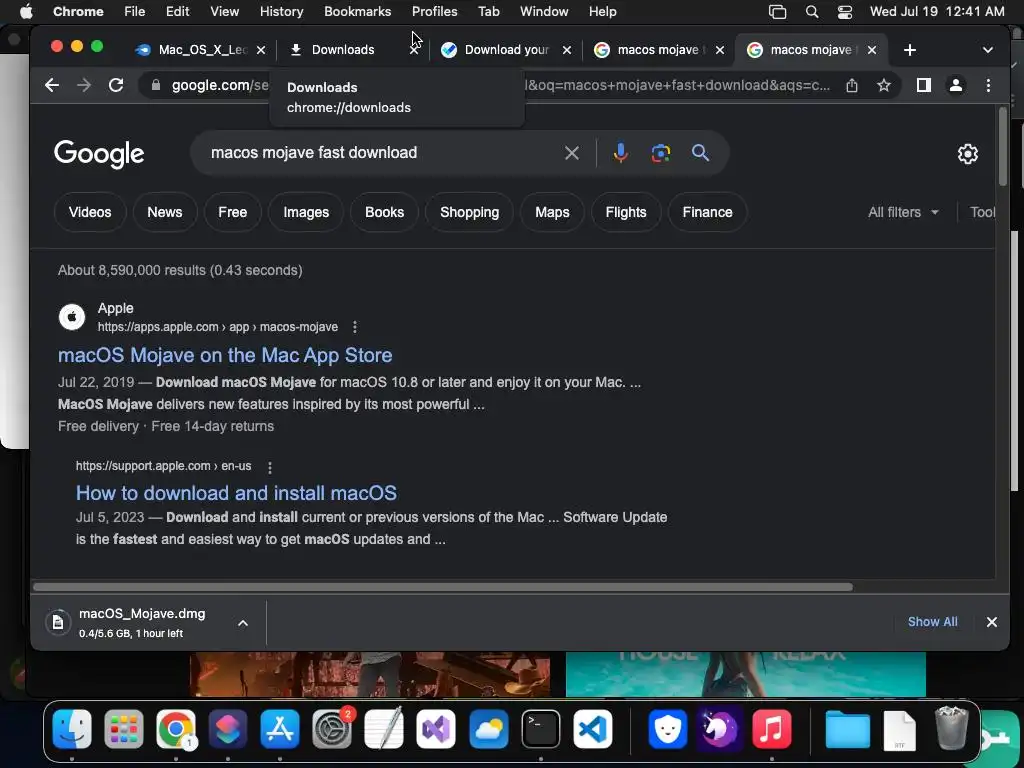Switch to Maps results

point(552,212)
